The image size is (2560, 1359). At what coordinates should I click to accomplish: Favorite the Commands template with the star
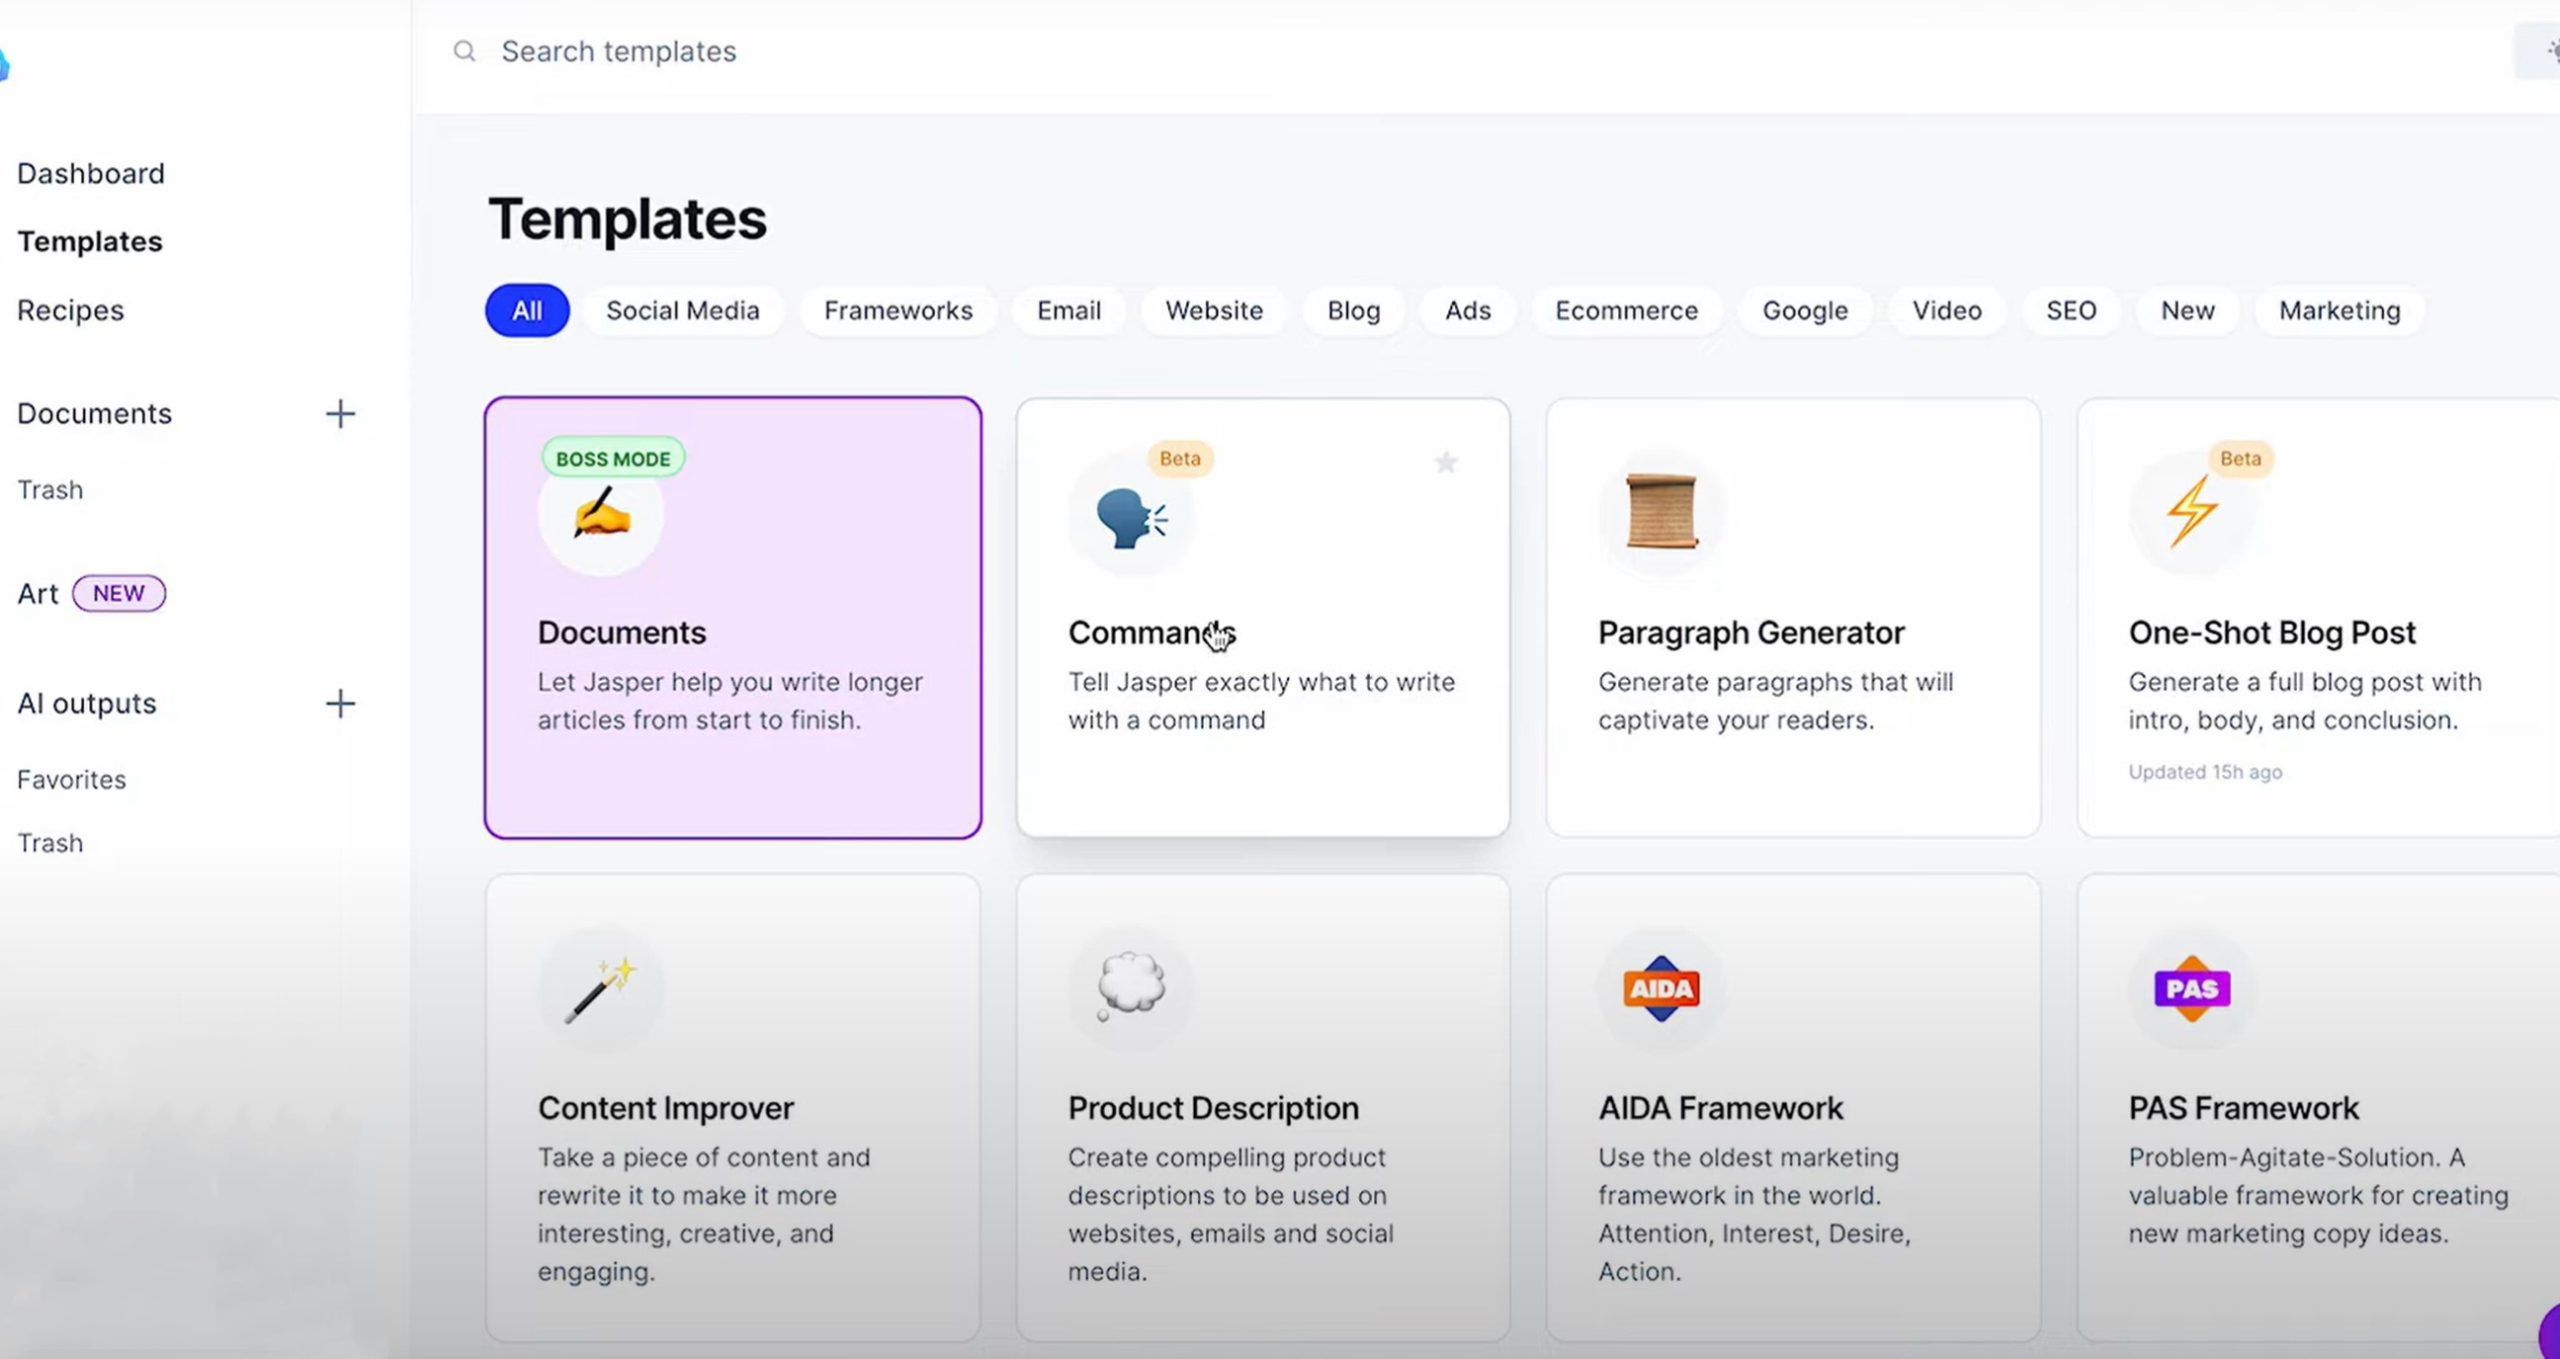click(x=1445, y=462)
